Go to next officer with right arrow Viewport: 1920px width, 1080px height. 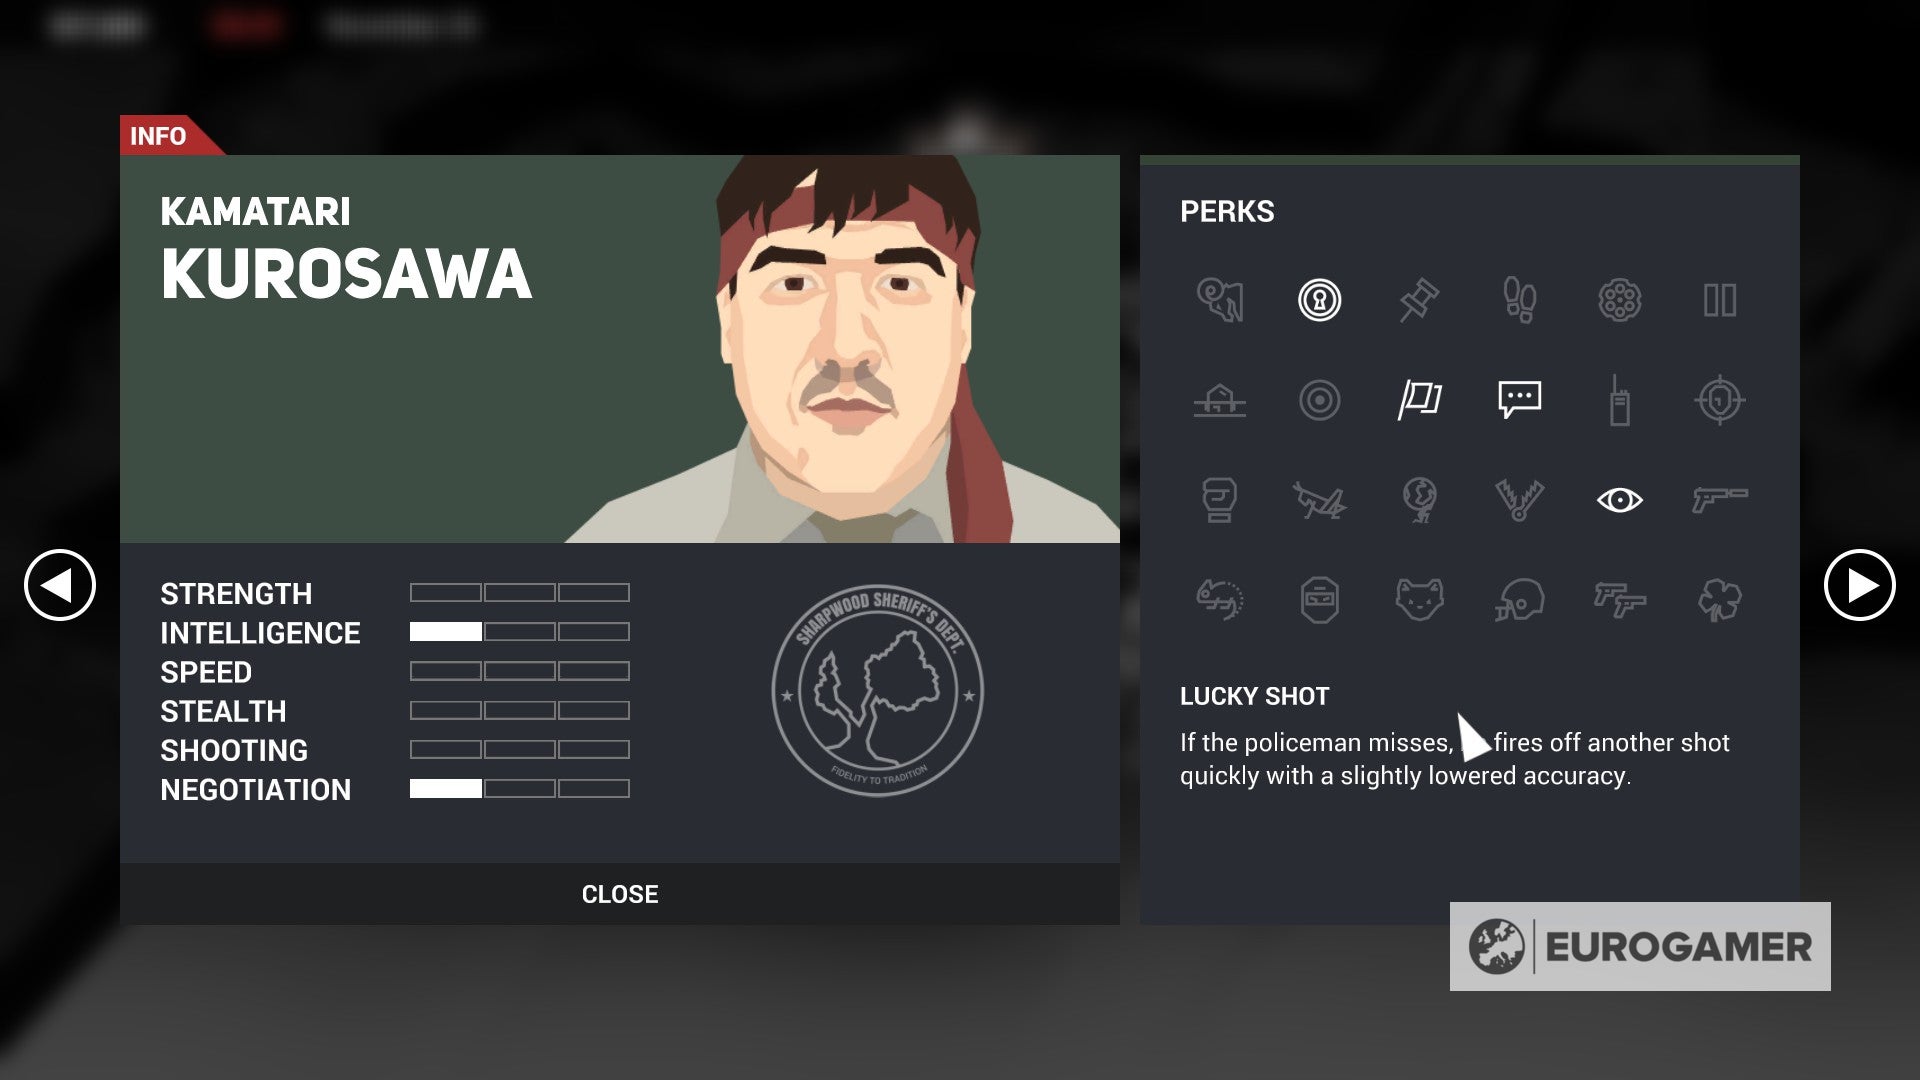[x=1859, y=585]
